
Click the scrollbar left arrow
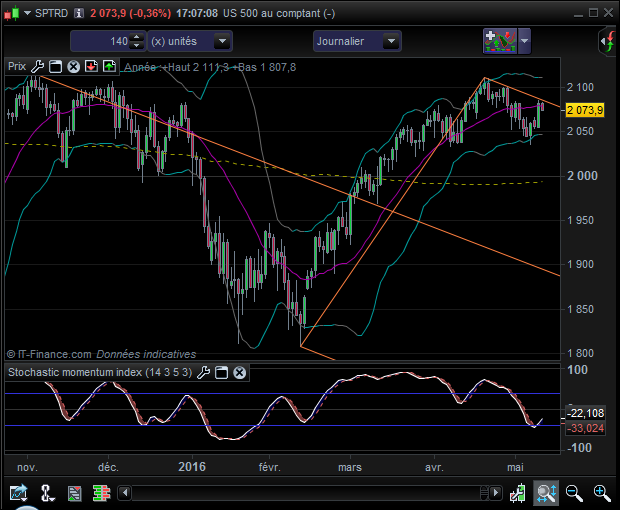pos(125,493)
